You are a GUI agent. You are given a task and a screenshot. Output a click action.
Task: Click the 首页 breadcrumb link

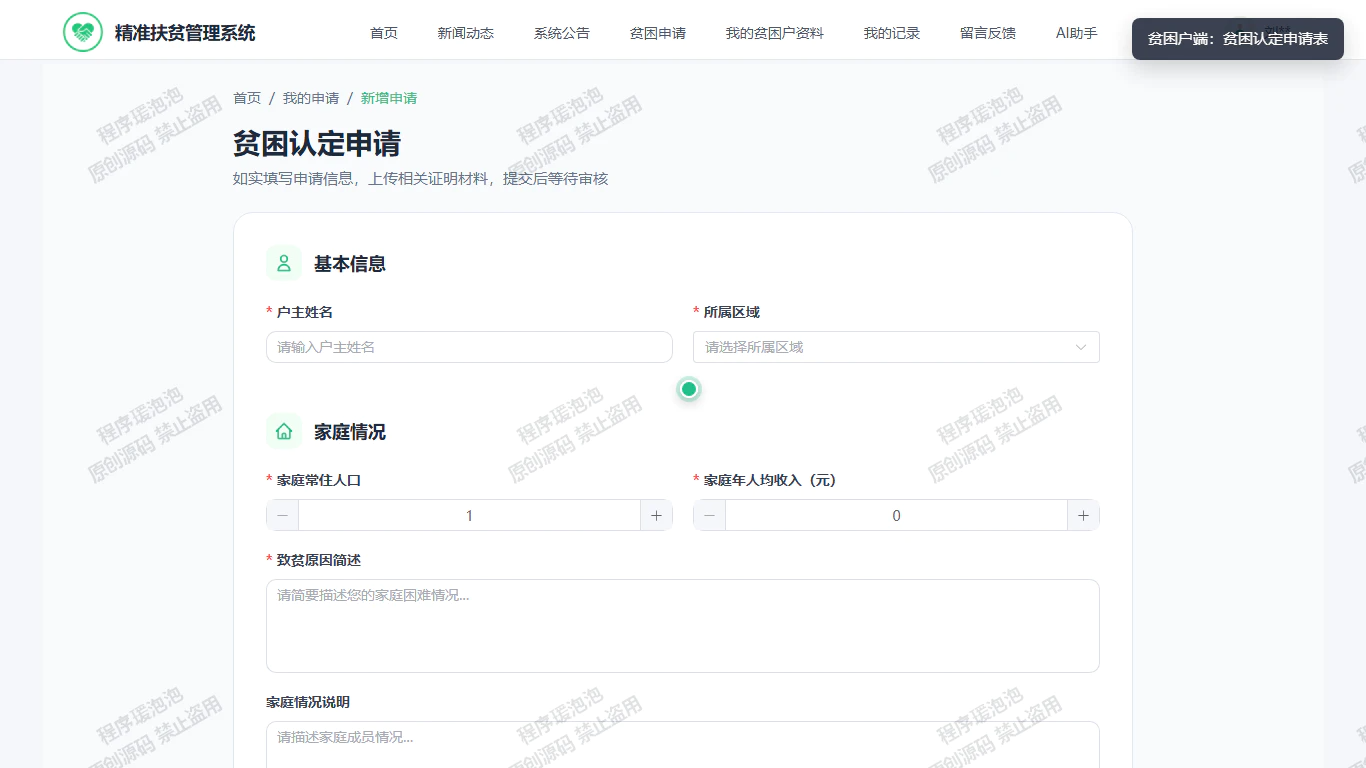[247, 98]
